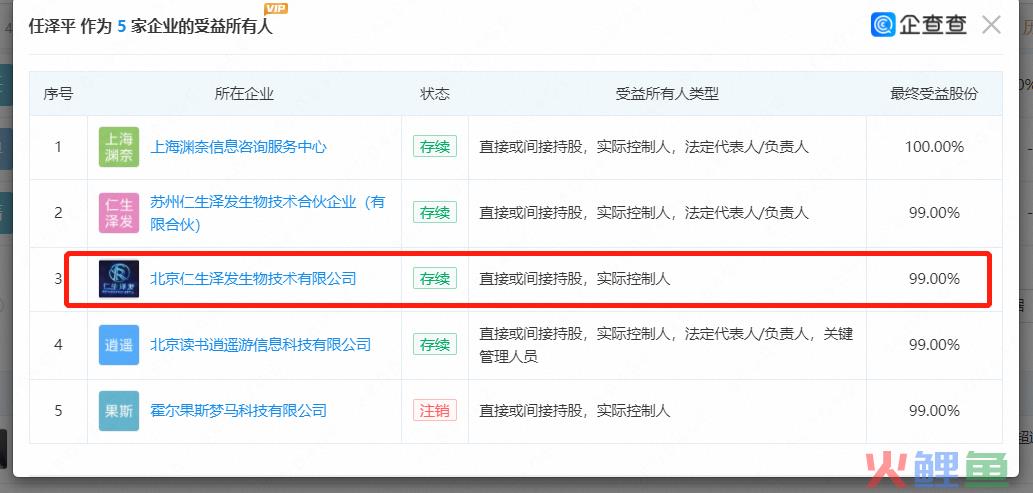Open 北京仁生泽发生物技术有限公司 link
Image resolution: width=1033 pixels, height=493 pixels.
tap(254, 279)
